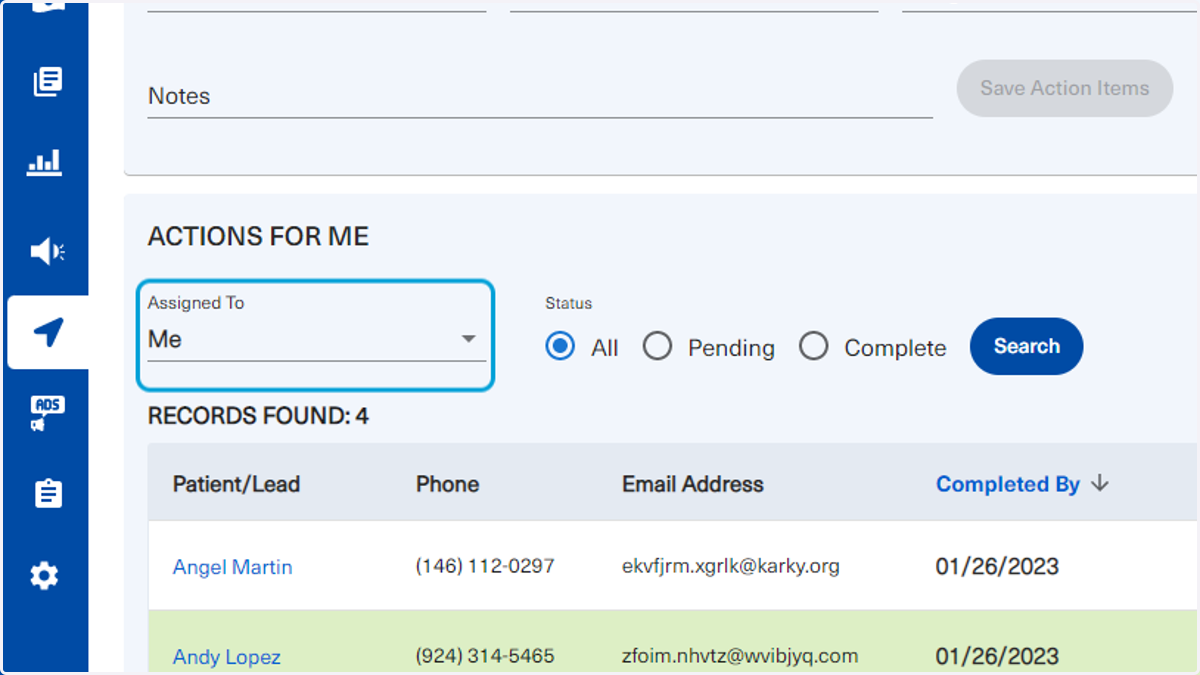
Task: Sort by the Completed By column header
Action: coord(1007,484)
